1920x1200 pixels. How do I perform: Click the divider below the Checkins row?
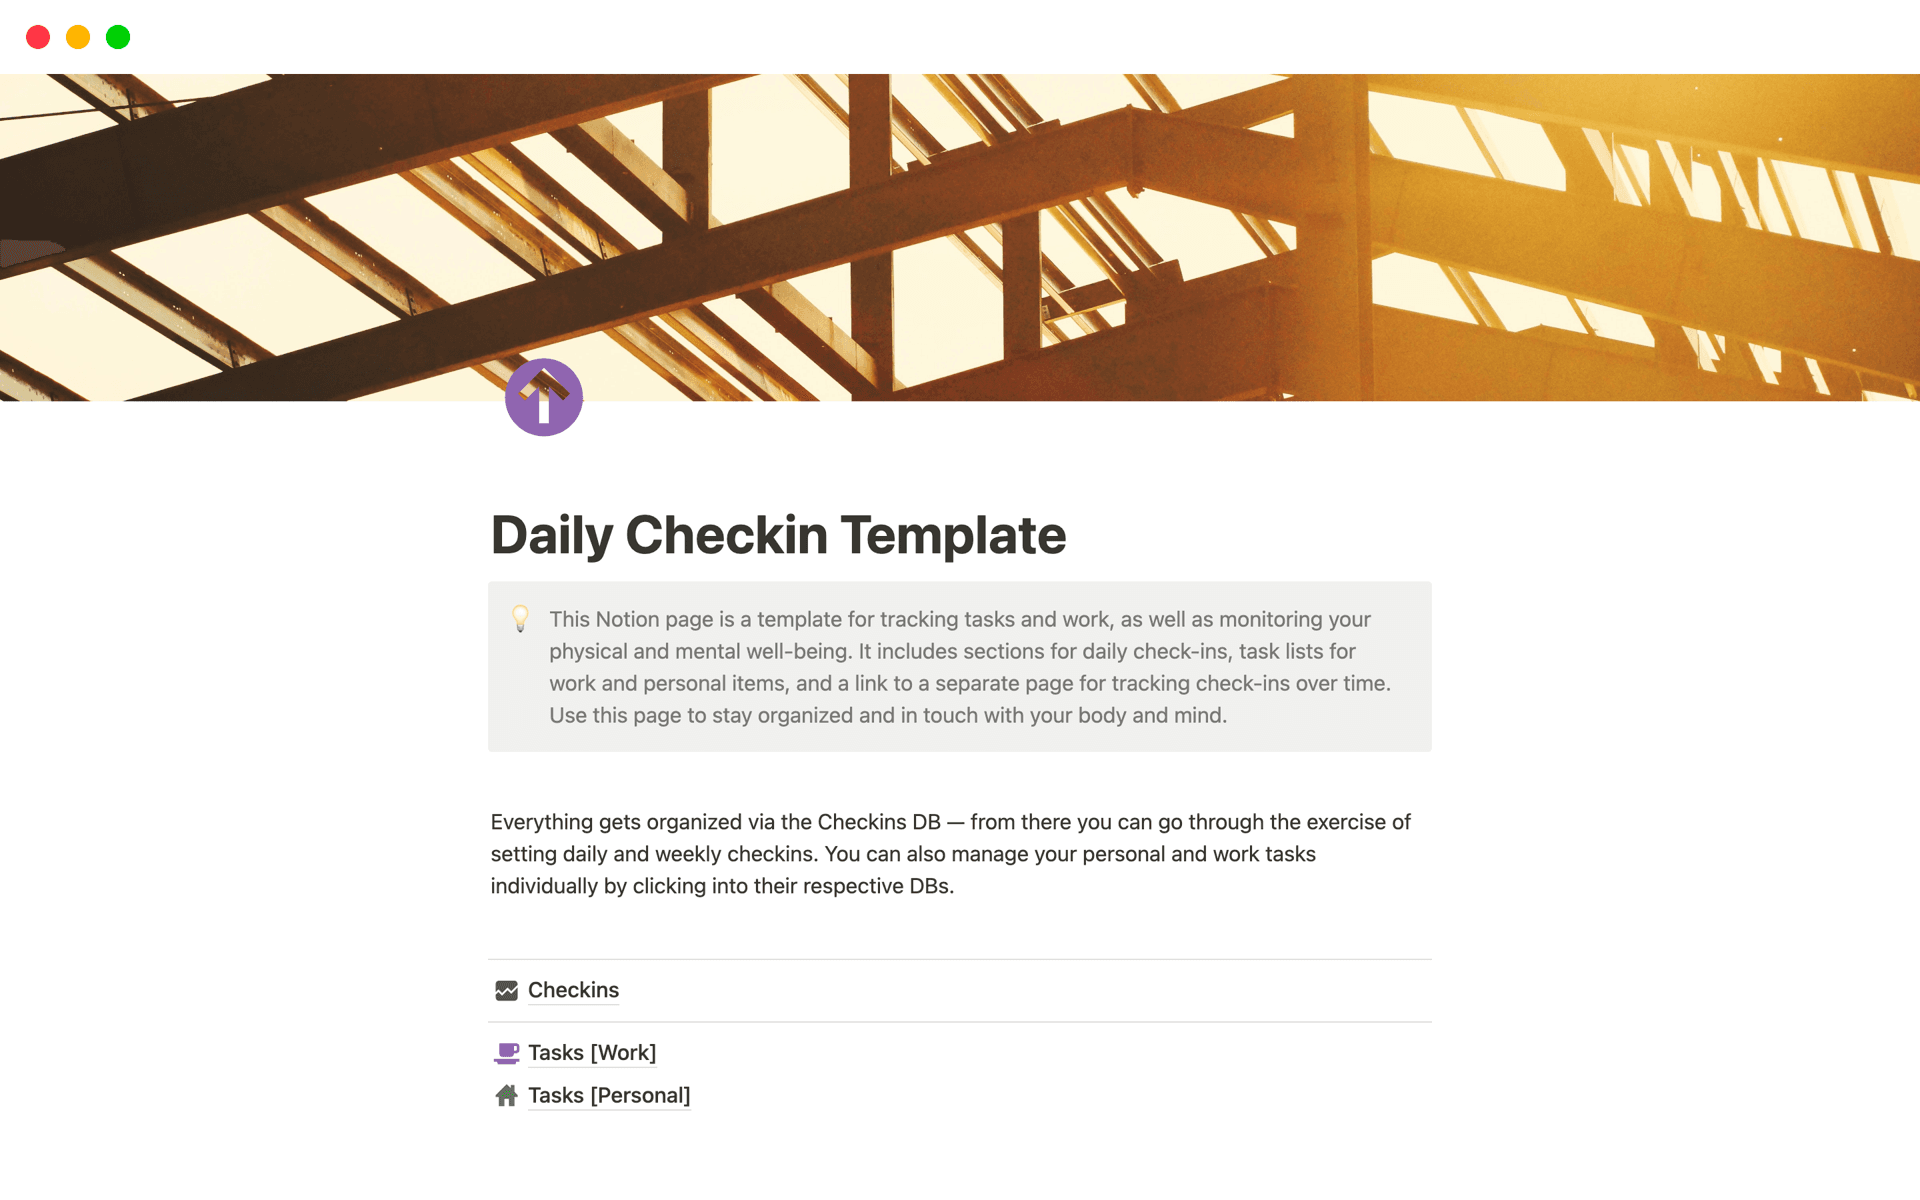(960, 1022)
